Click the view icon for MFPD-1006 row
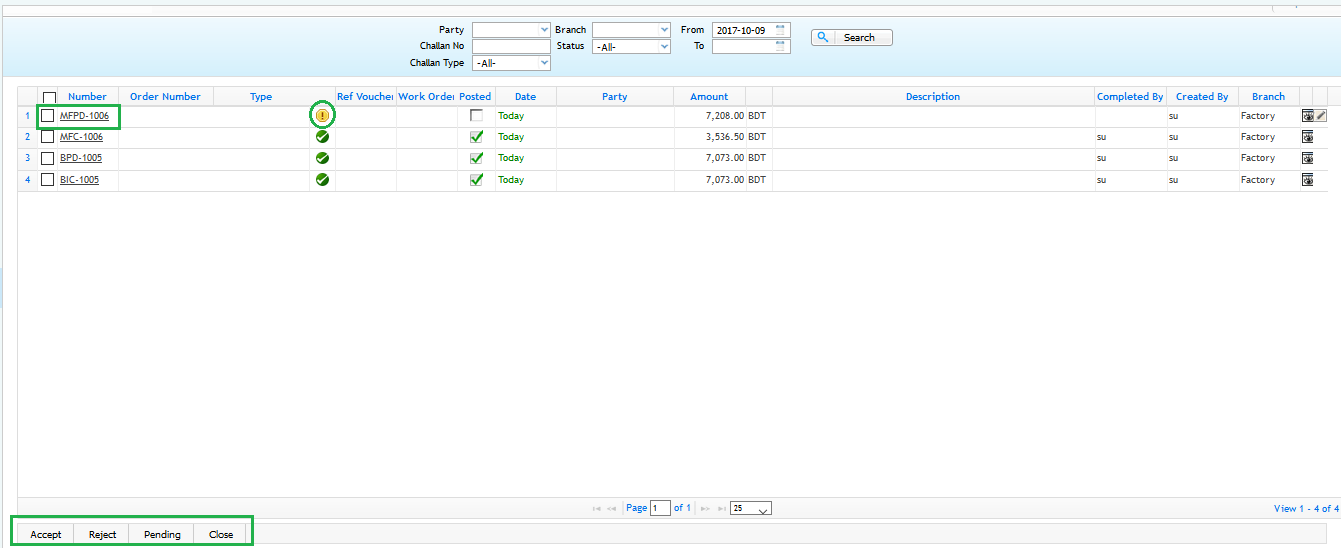The height and width of the screenshot is (548, 1341). 1307,116
